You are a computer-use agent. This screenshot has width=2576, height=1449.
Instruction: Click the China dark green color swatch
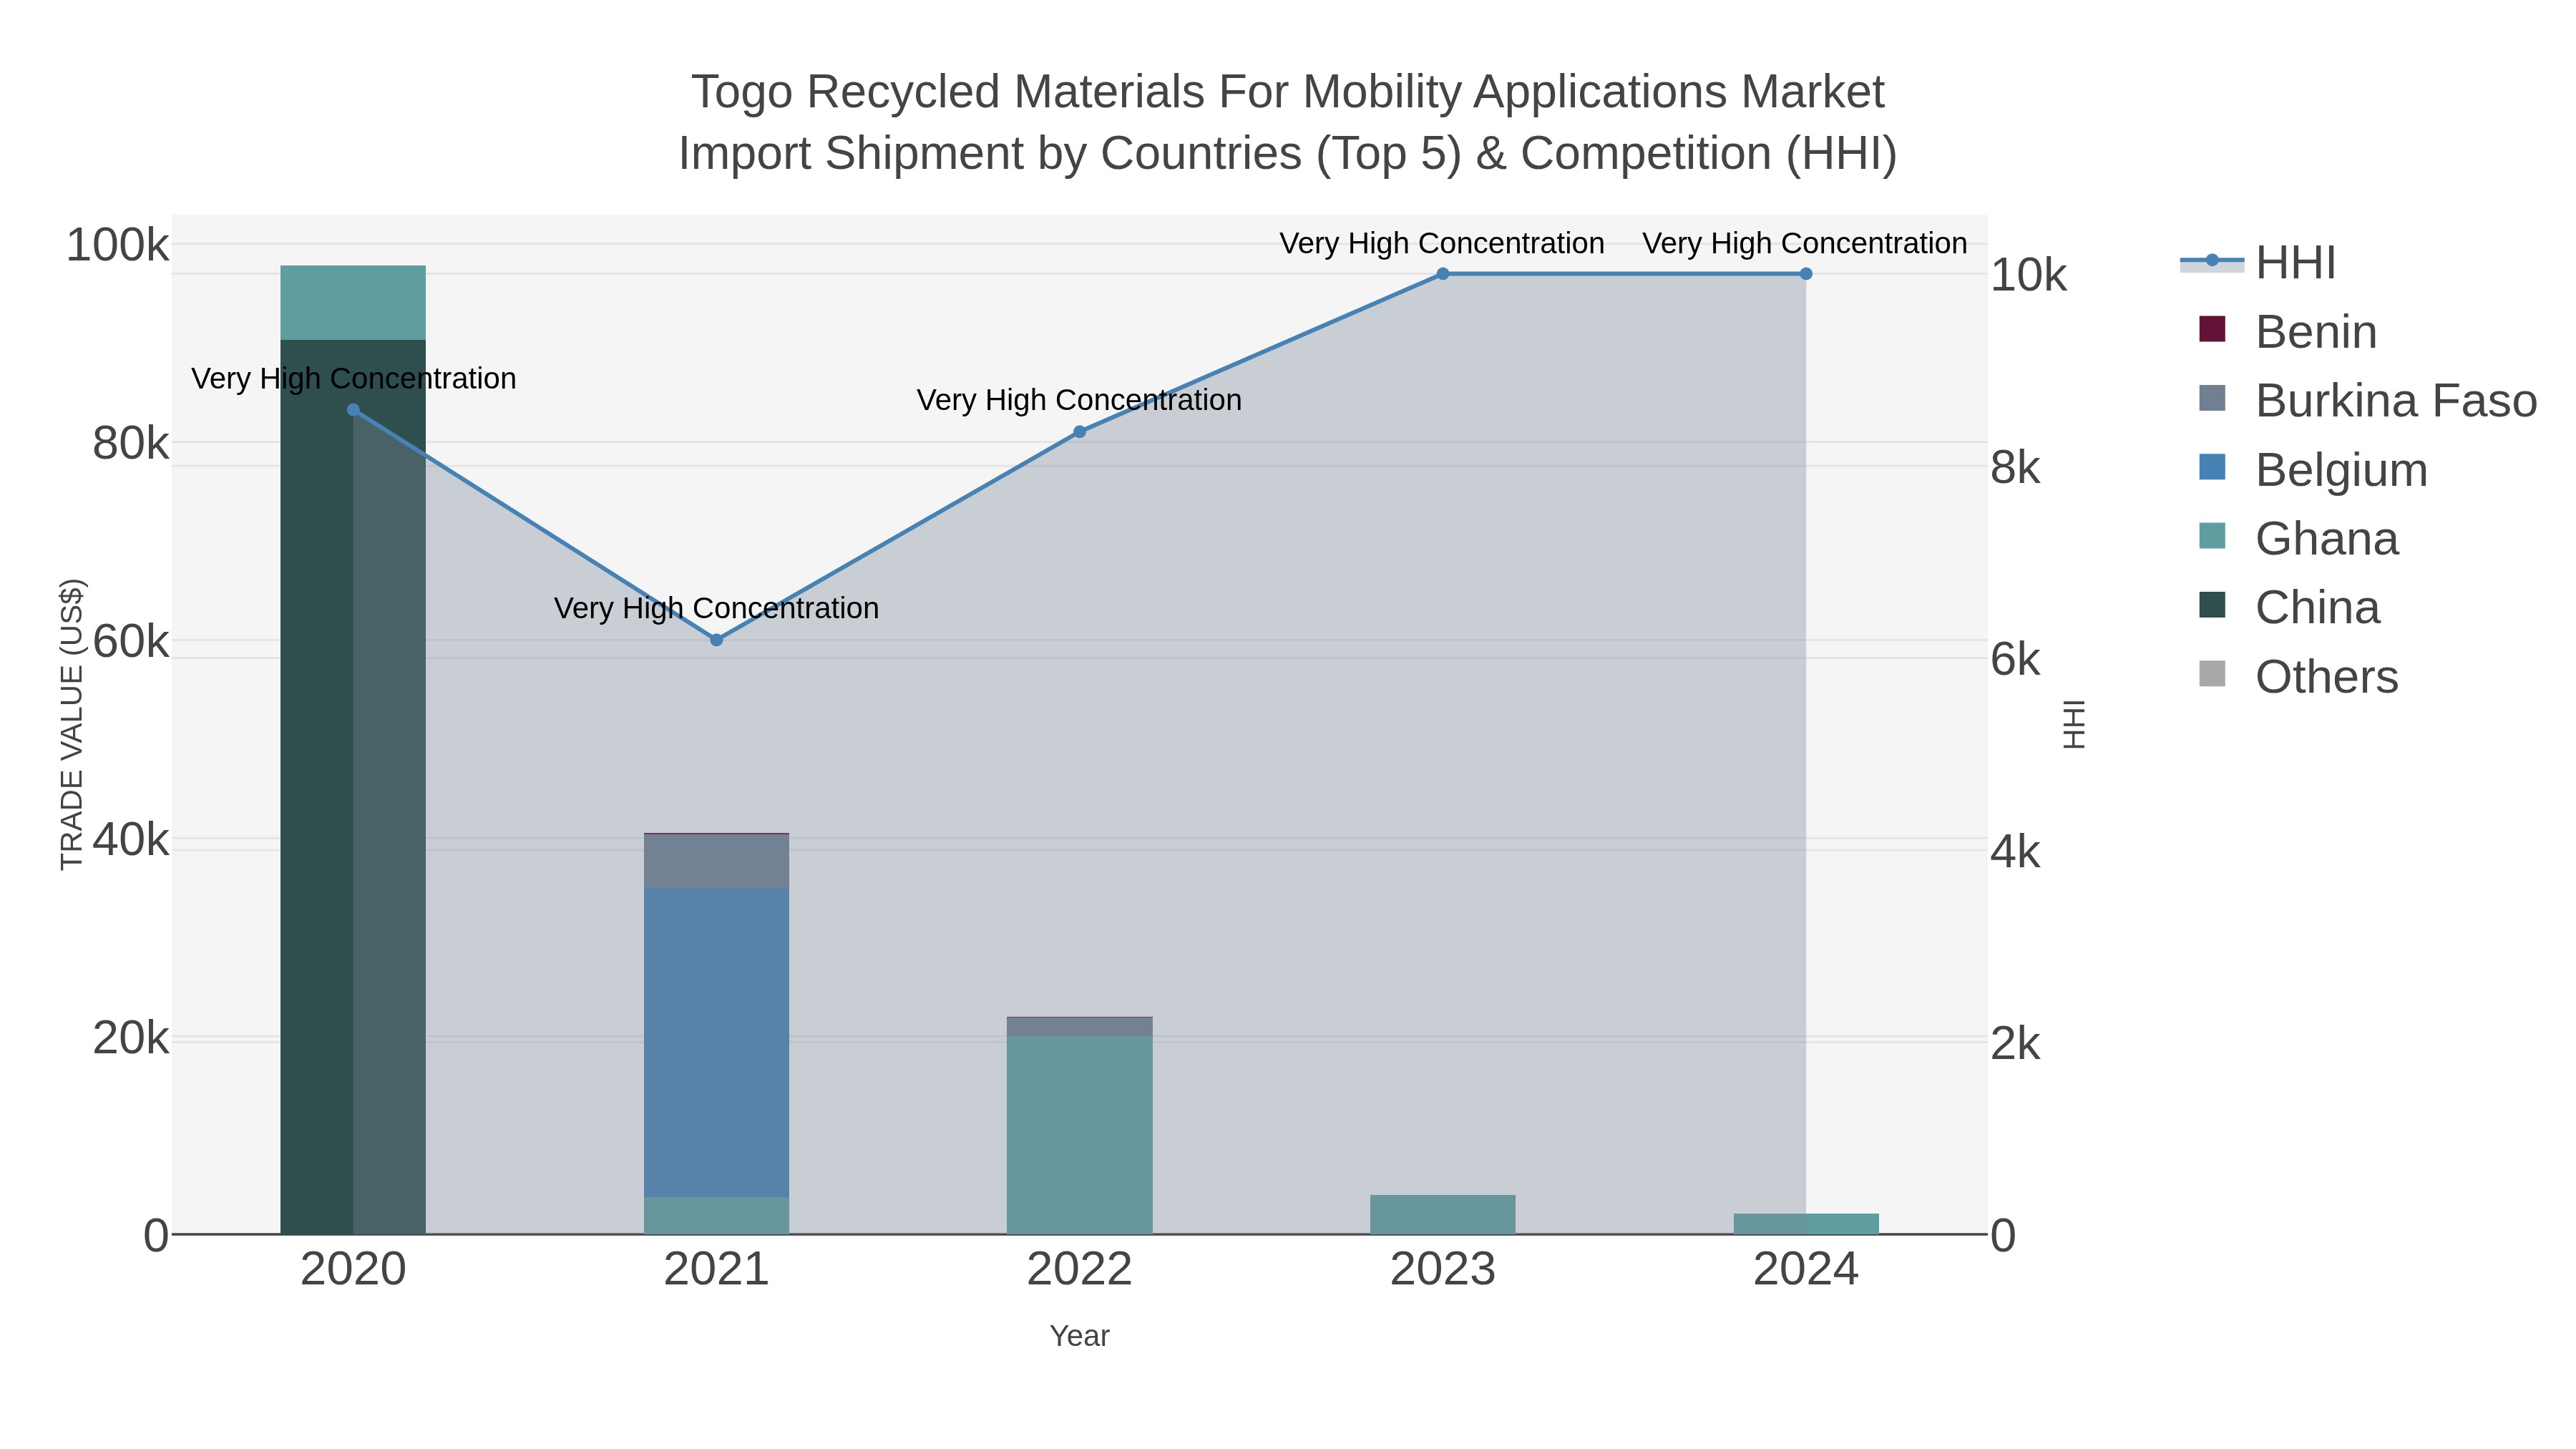(x=2212, y=605)
